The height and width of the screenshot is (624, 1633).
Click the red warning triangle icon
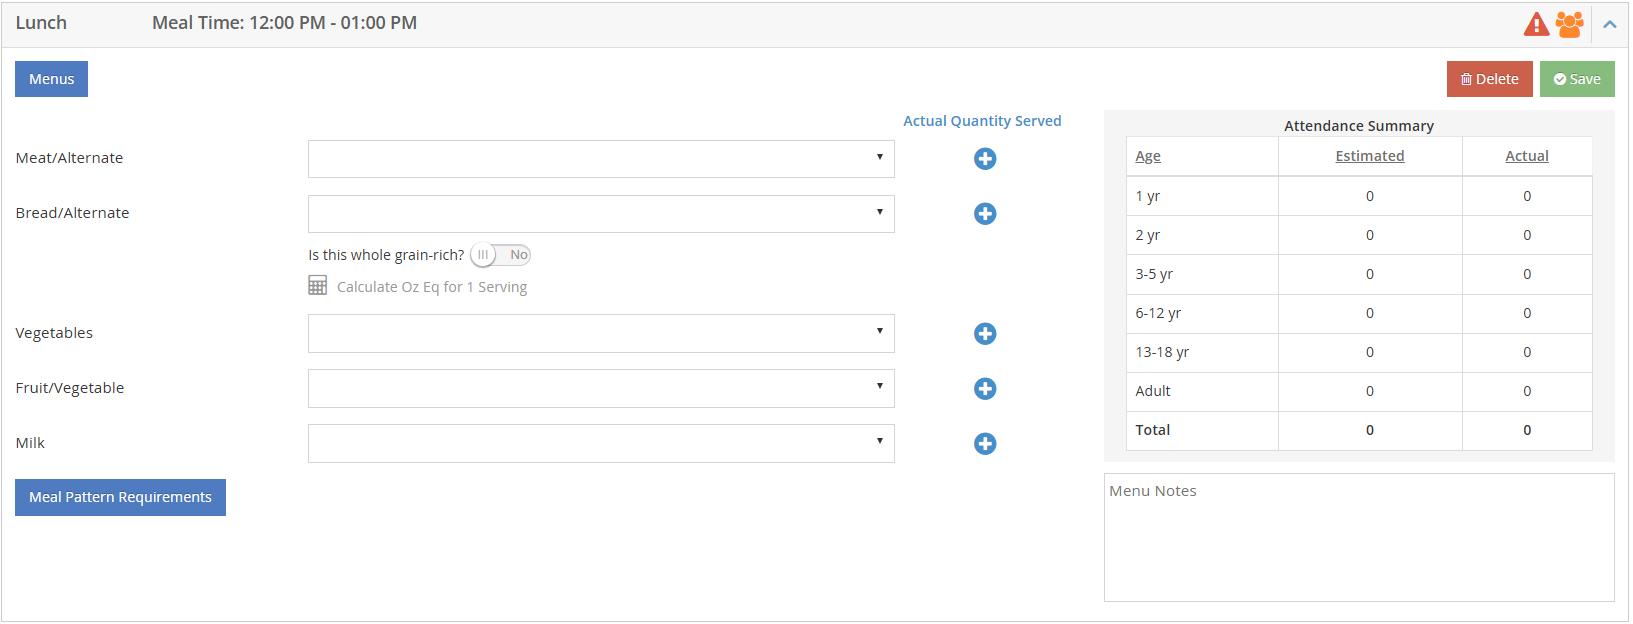click(1535, 24)
